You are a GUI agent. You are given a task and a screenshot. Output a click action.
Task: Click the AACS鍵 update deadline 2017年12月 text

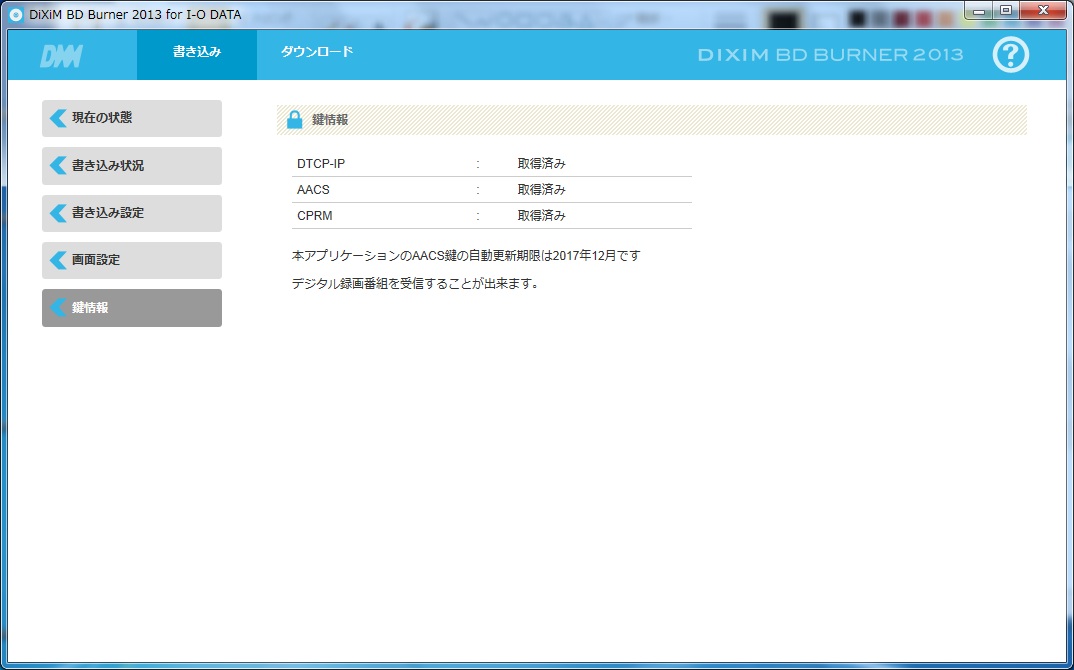pyautogui.click(x=466, y=256)
